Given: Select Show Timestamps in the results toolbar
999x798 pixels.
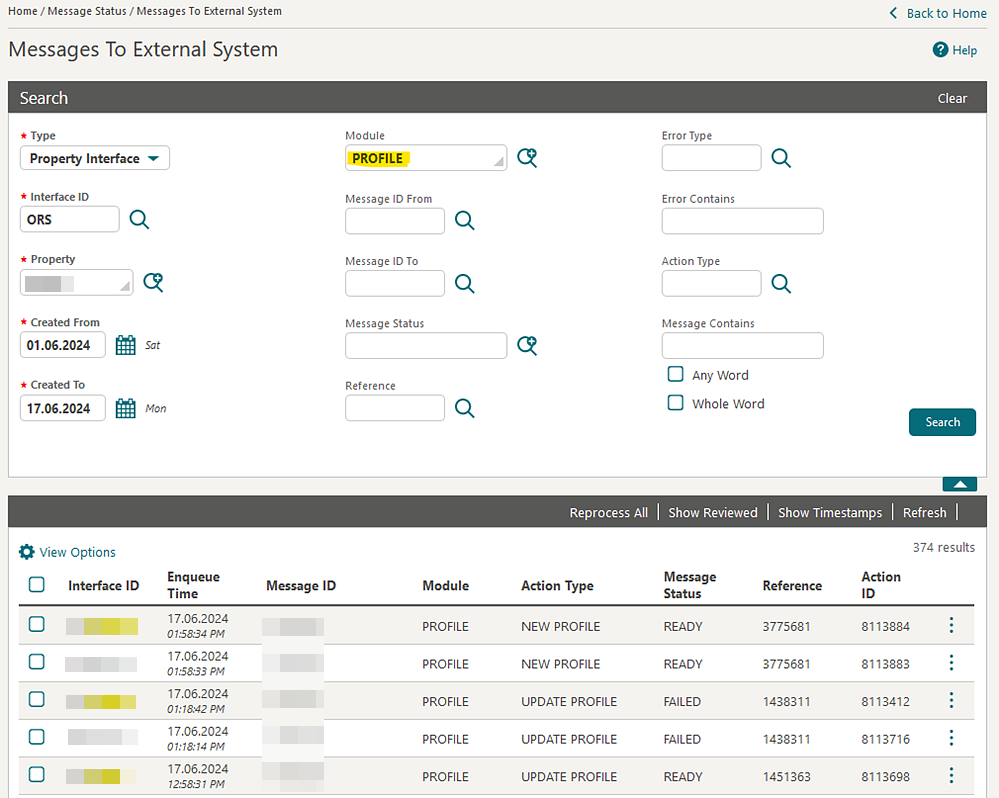Looking at the screenshot, I should [x=829, y=512].
